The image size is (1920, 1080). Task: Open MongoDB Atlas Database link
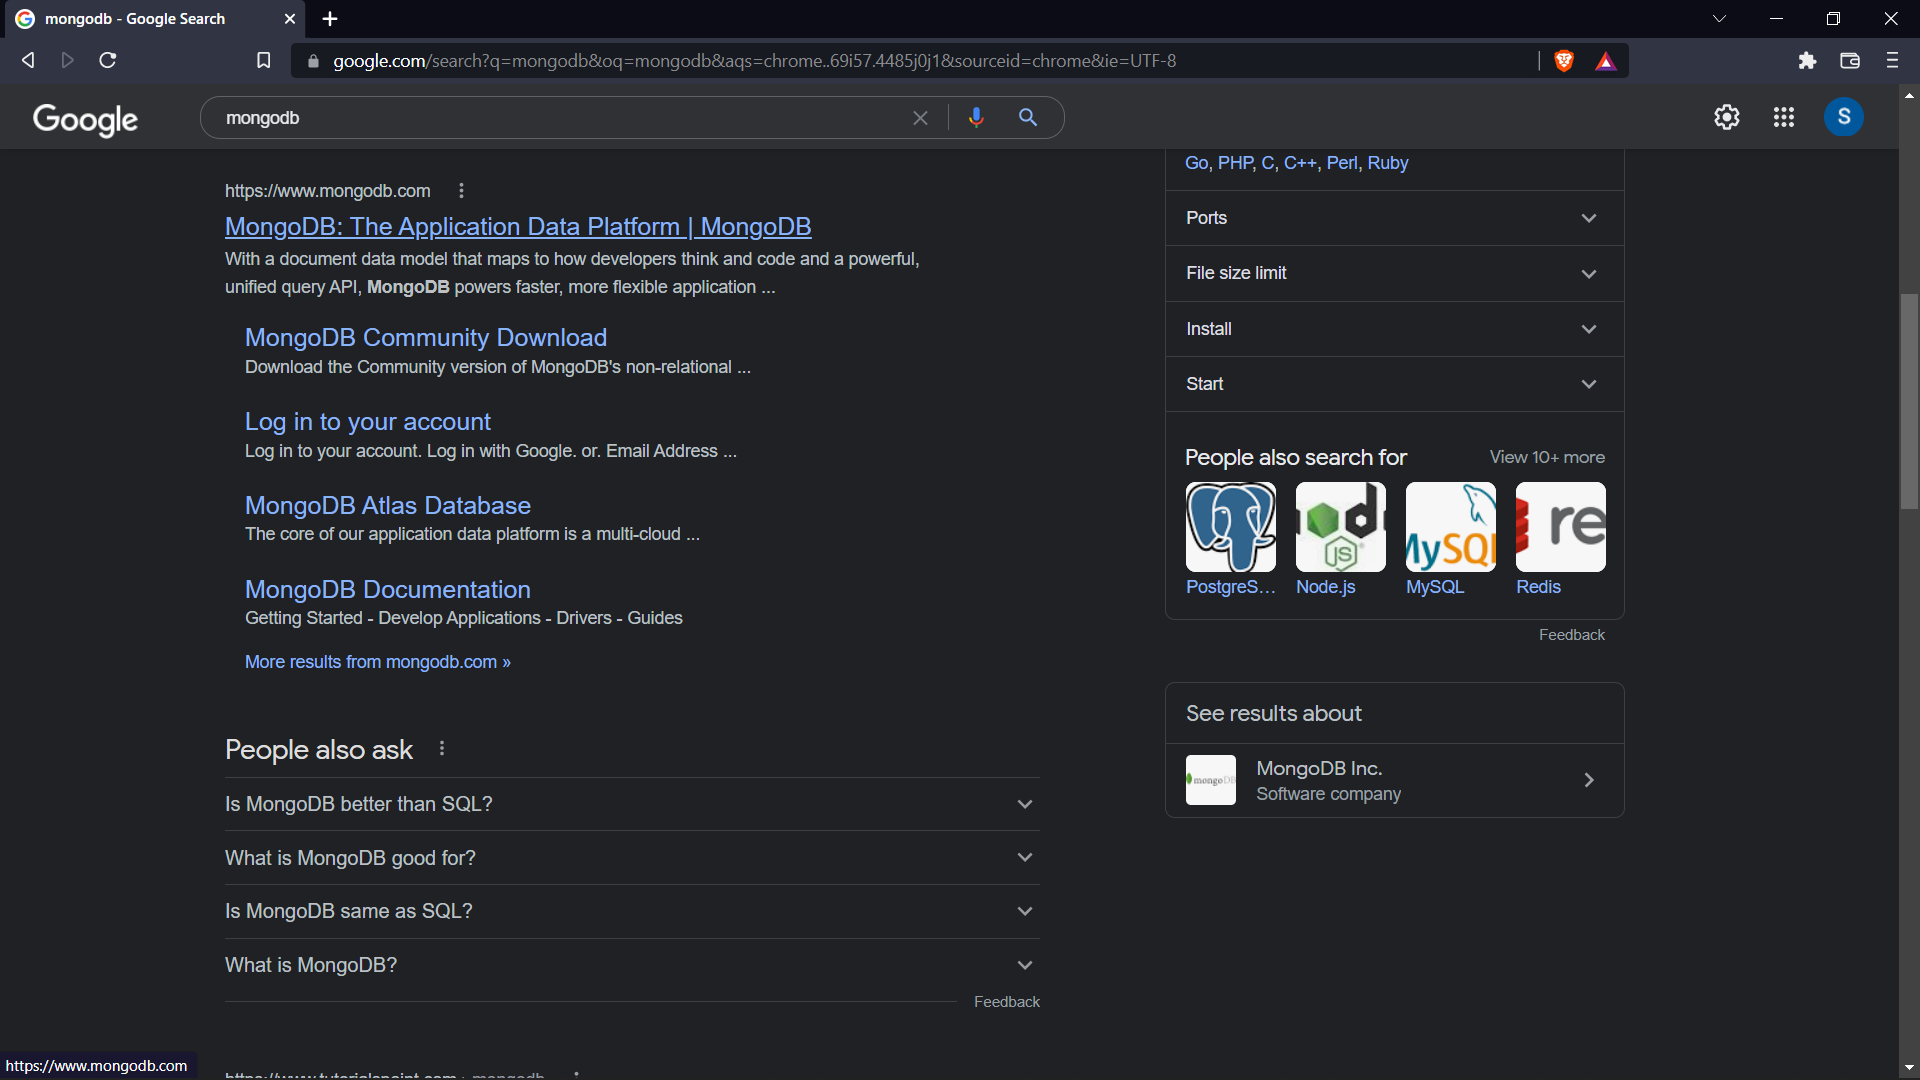[388, 506]
